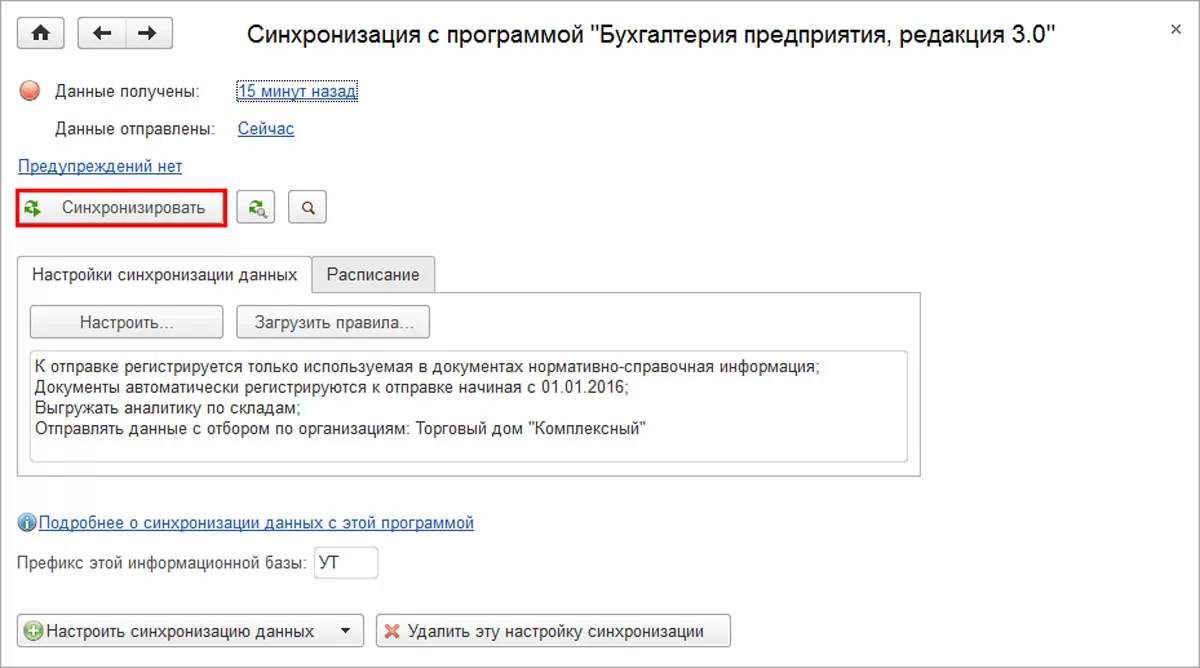Viewport: 1200px width, 668px height.
Task: Click the Home icon button
Action: 40,33
